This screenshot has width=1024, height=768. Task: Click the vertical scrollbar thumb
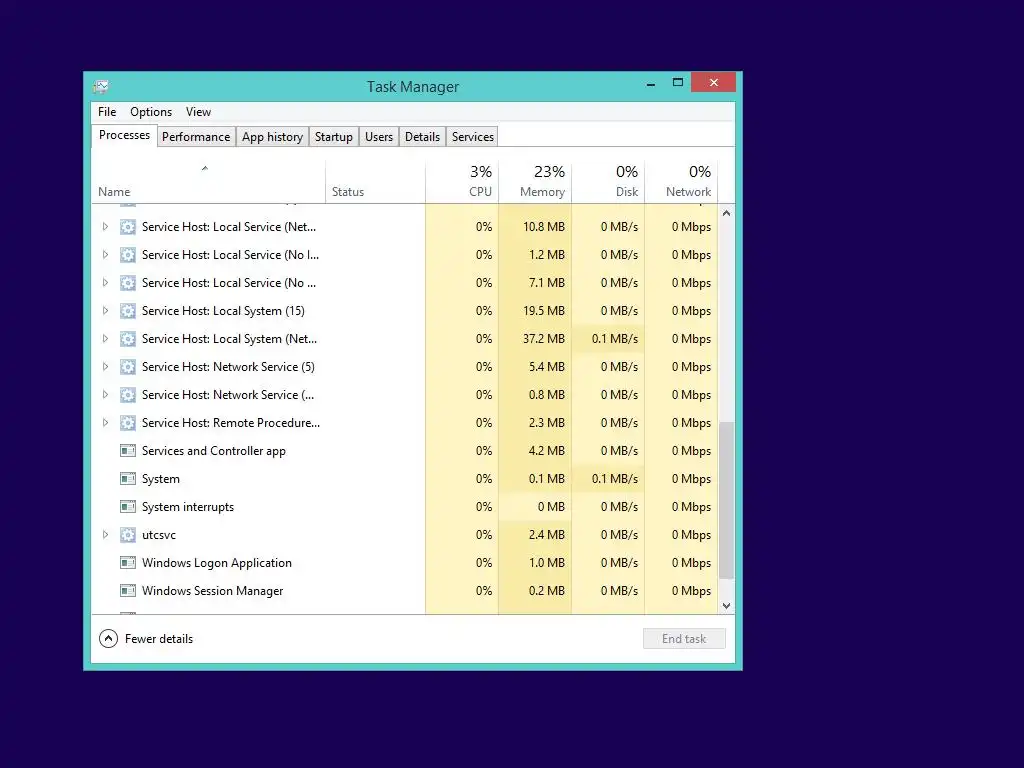[x=726, y=500]
